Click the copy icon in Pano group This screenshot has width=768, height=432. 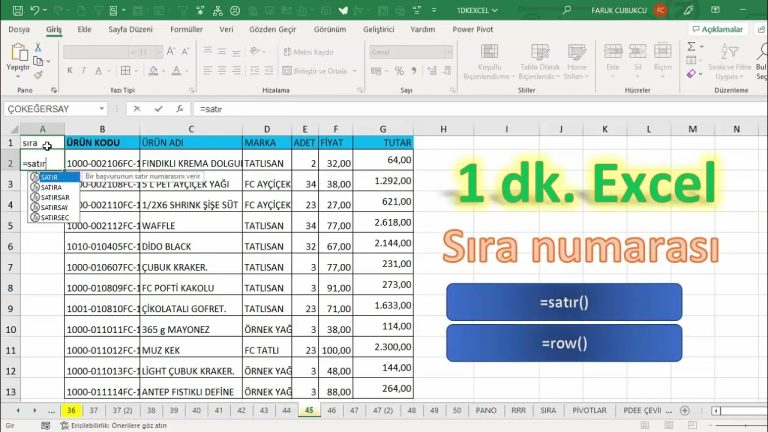click(x=38, y=61)
